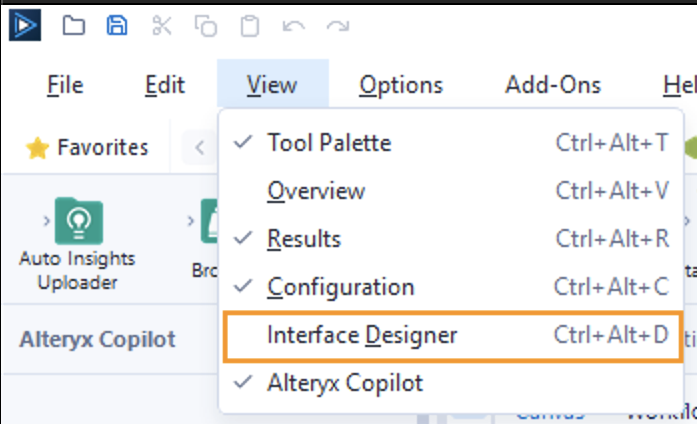The height and width of the screenshot is (424, 697).
Task: Toggle Configuration panel in View menu
Action: [452, 287]
